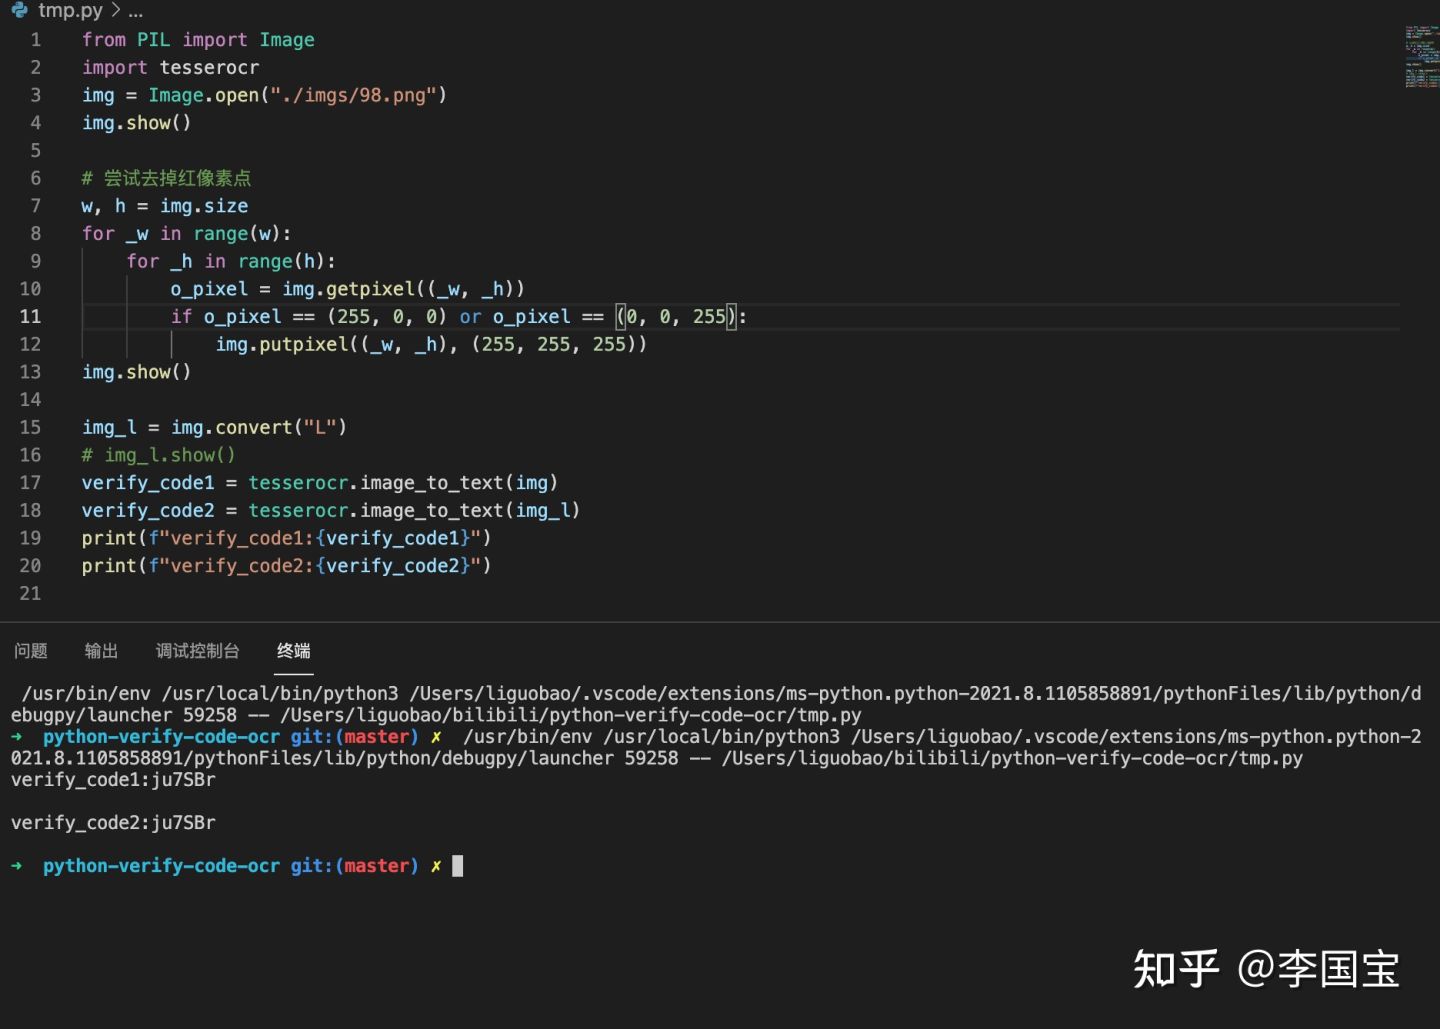Click the Python file icon beside tmp.py

click(19, 10)
